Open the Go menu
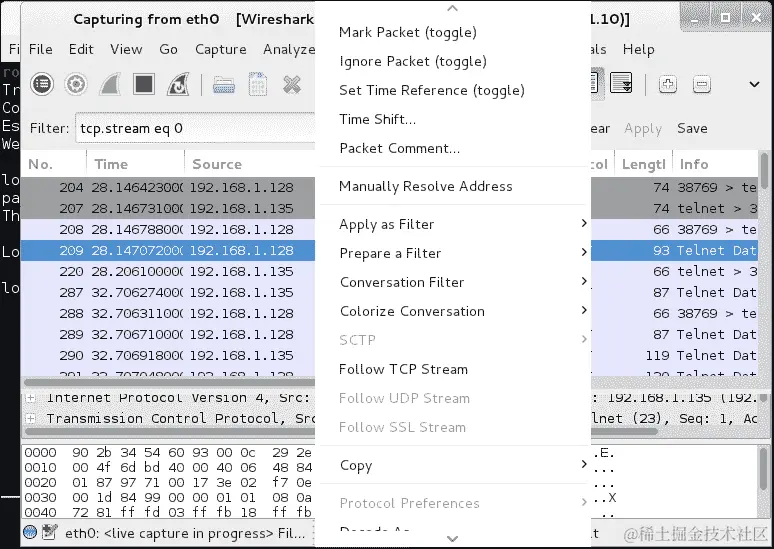Screen dimensions: 774x549 [168, 49]
